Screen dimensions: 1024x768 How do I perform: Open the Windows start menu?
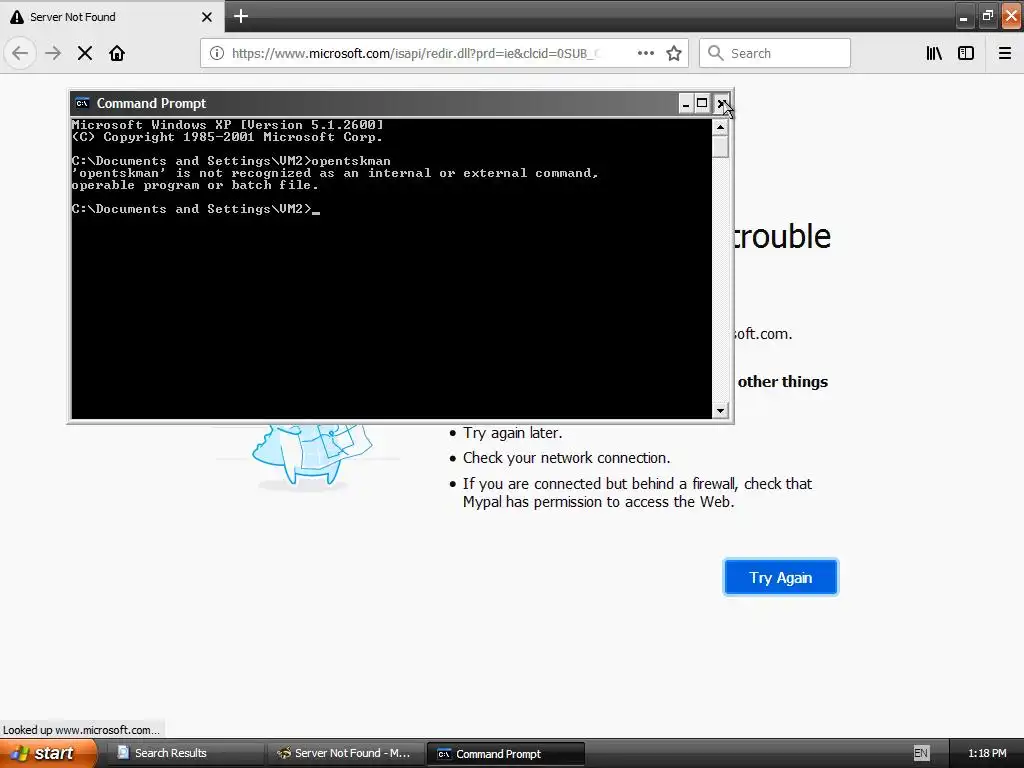(48, 753)
